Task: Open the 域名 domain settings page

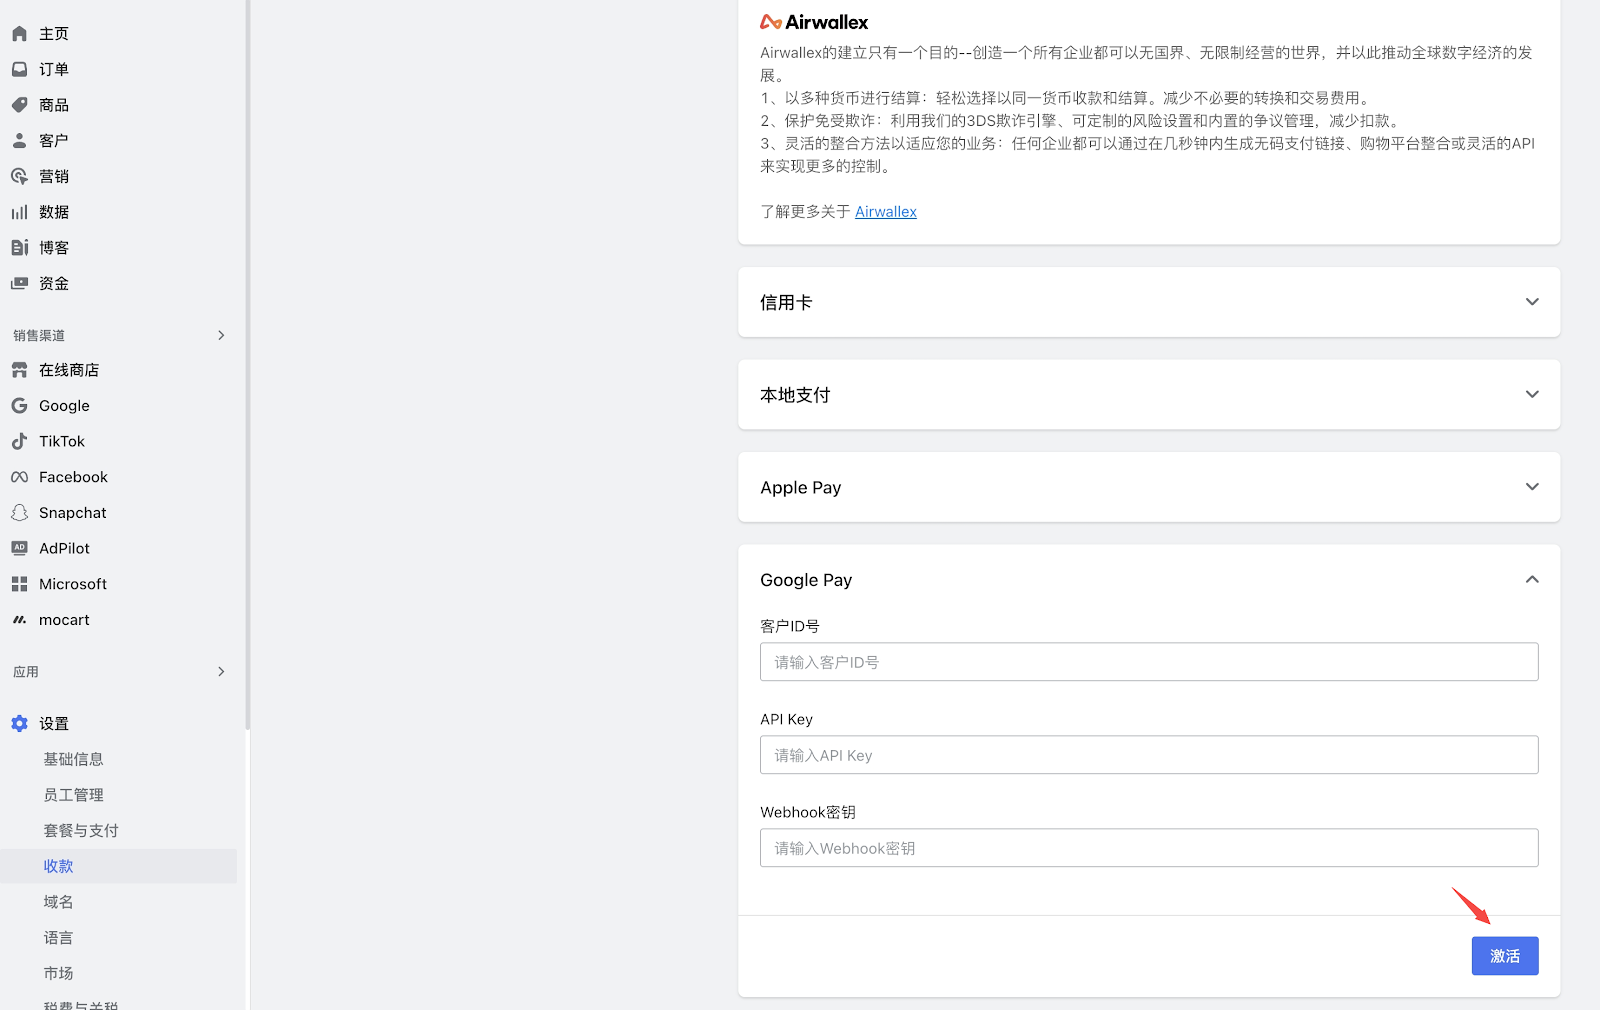Action: click(x=58, y=902)
